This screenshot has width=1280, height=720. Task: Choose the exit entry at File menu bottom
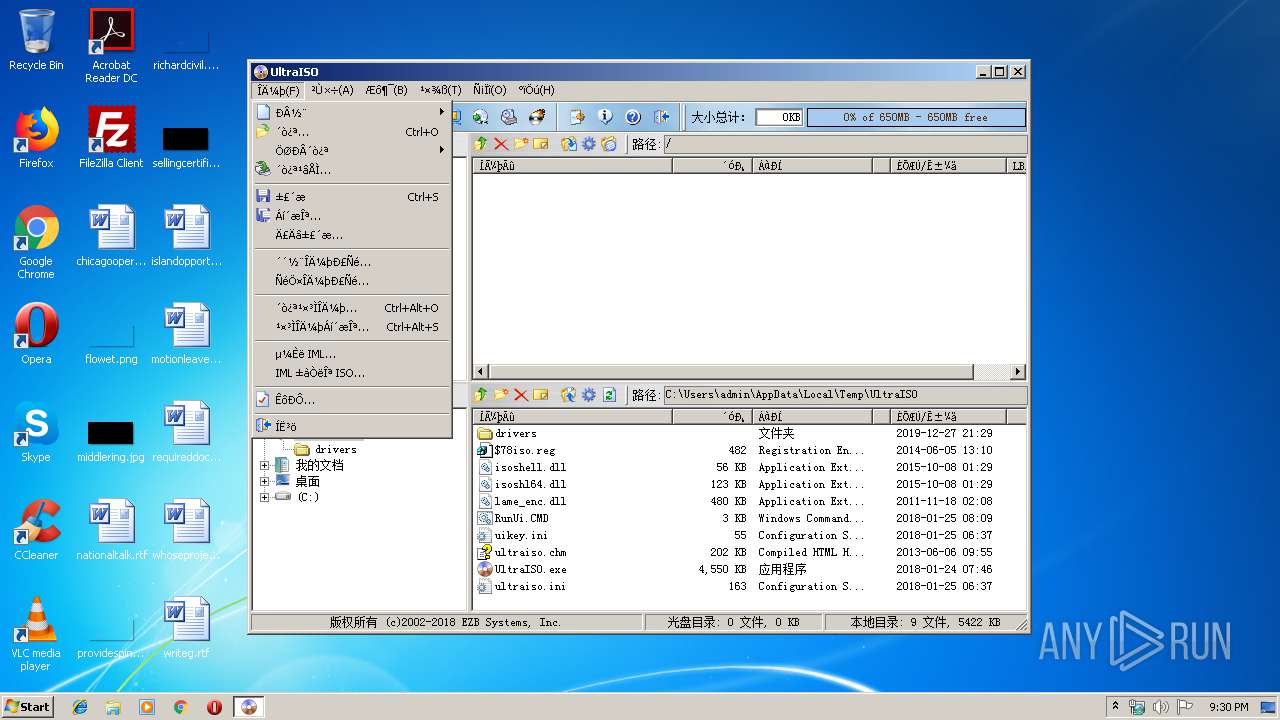(351, 426)
